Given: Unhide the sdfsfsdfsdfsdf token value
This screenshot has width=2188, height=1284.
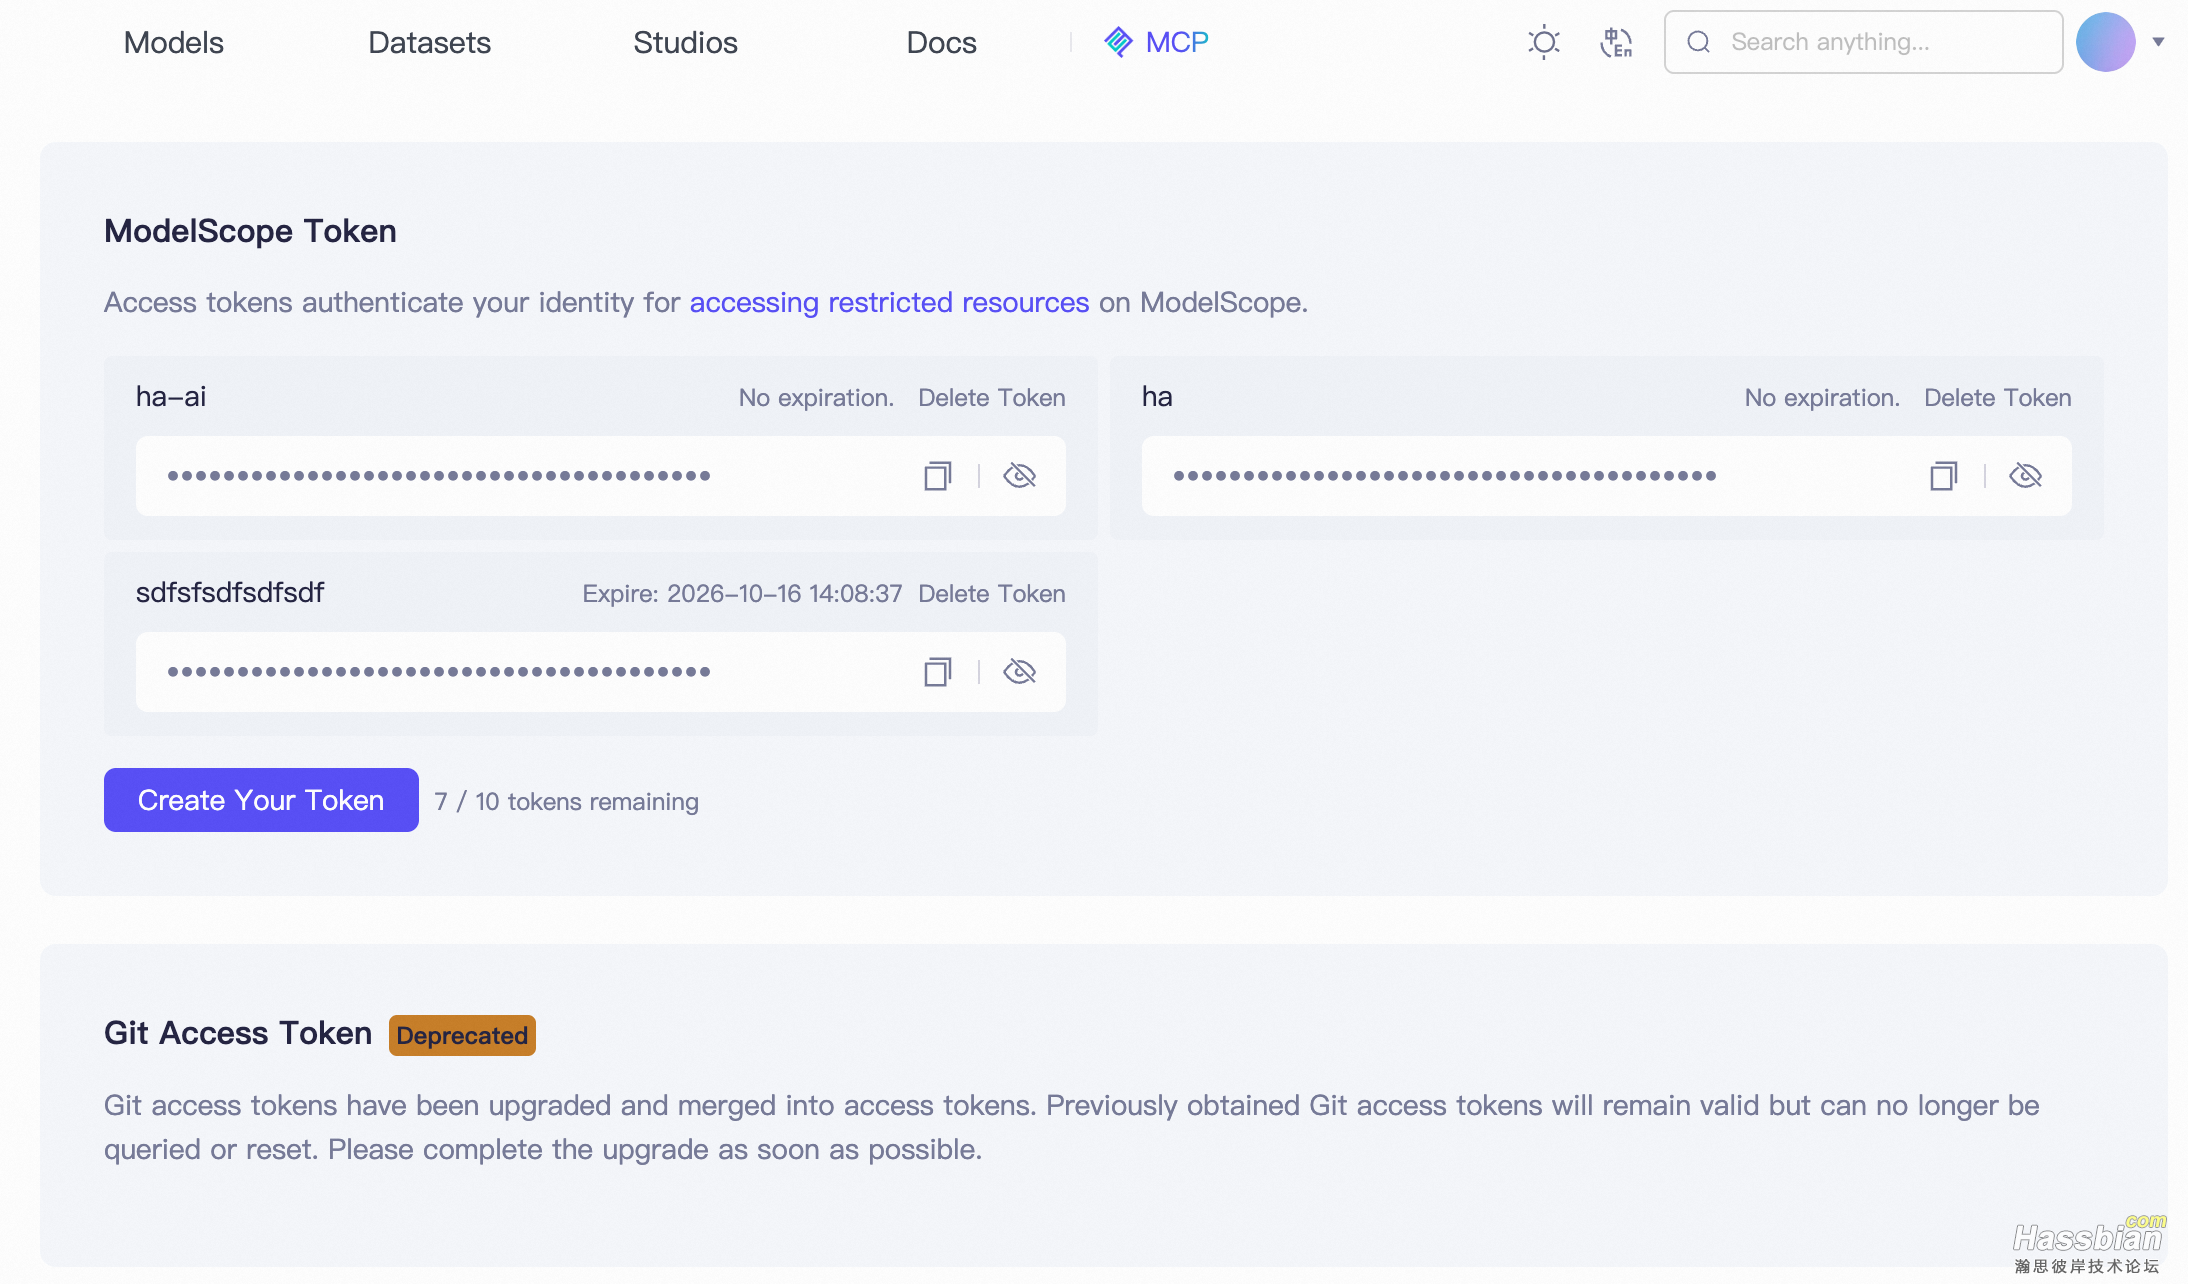Looking at the screenshot, I should (1019, 672).
